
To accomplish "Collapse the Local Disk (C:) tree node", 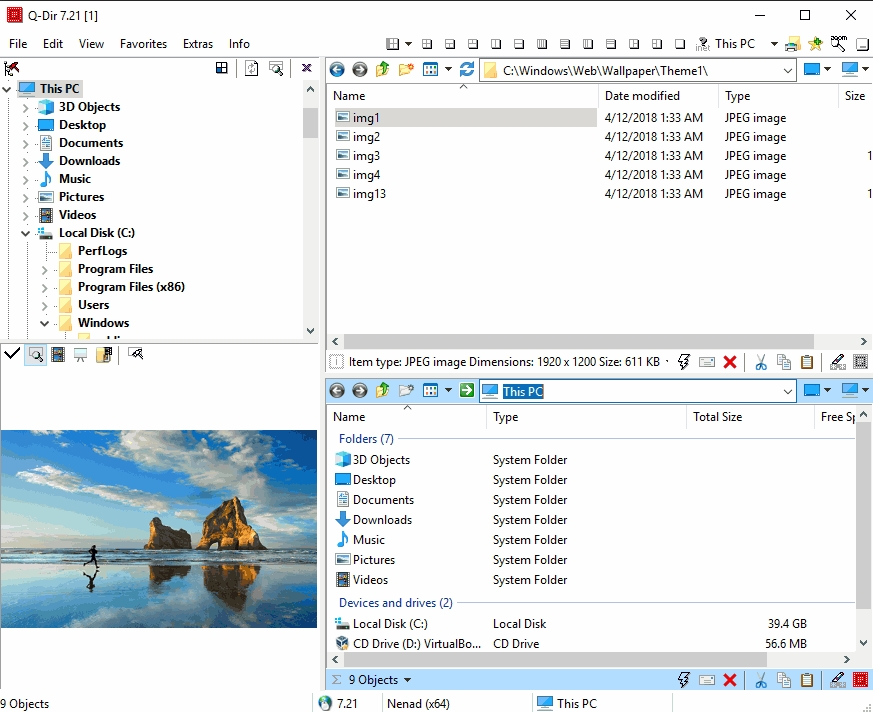I will (25, 233).
